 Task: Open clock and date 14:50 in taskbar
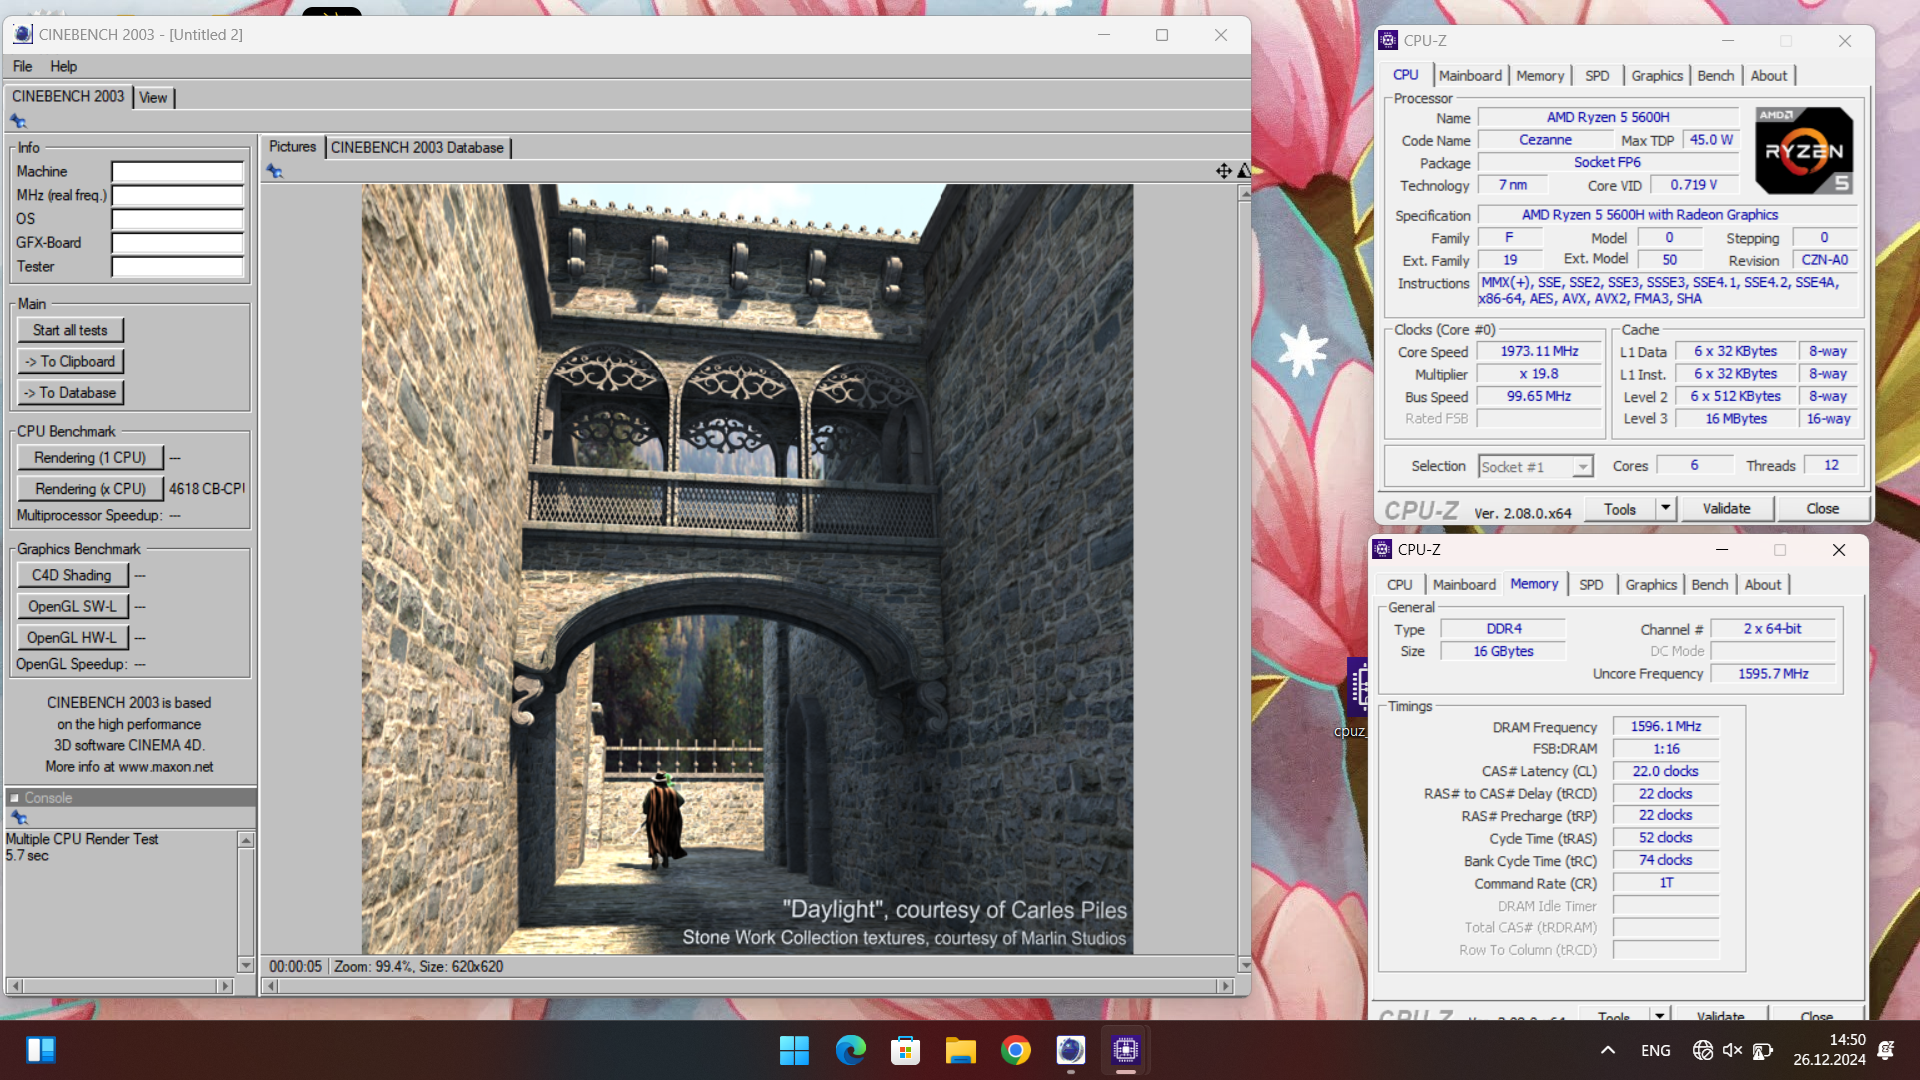(x=1829, y=1050)
